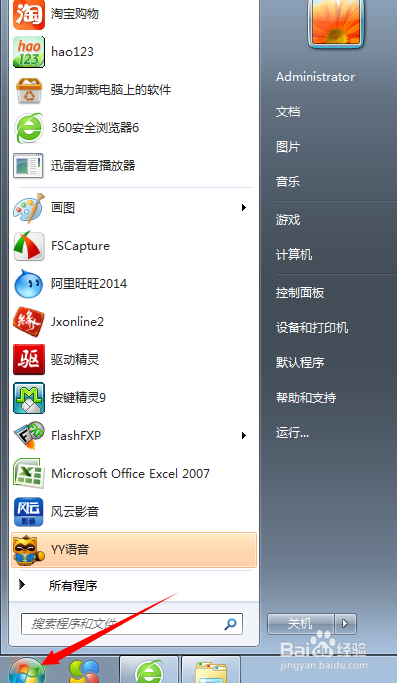Open 控制面板 control panel
This screenshot has width=397, height=683.
click(x=300, y=293)
